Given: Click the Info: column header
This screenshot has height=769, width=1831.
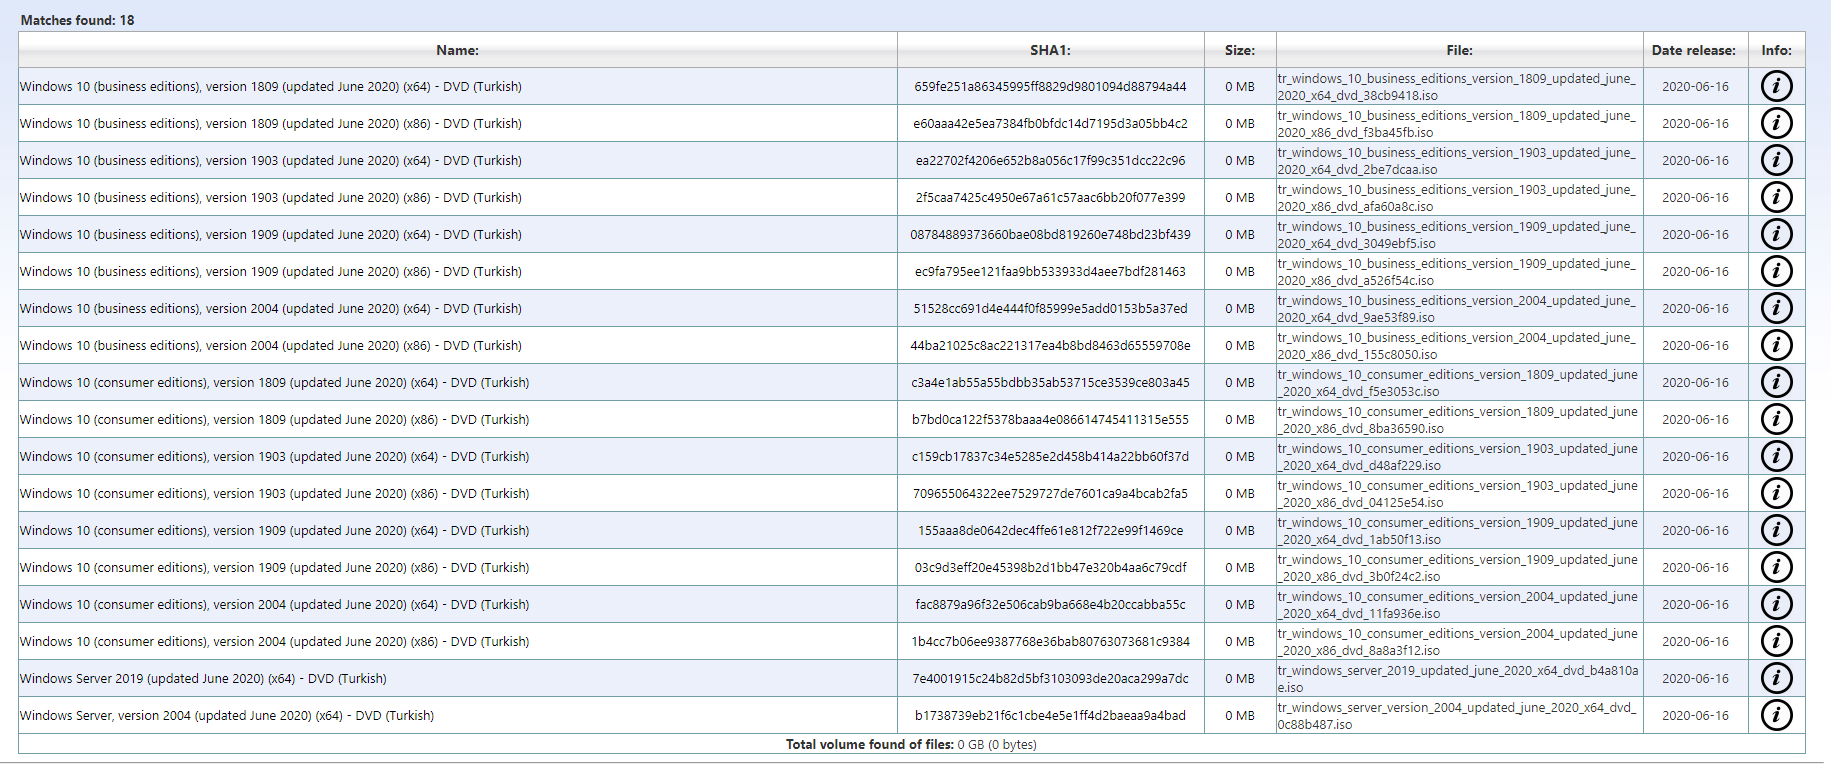Looking at the screenshot, I should [1776, 50].
